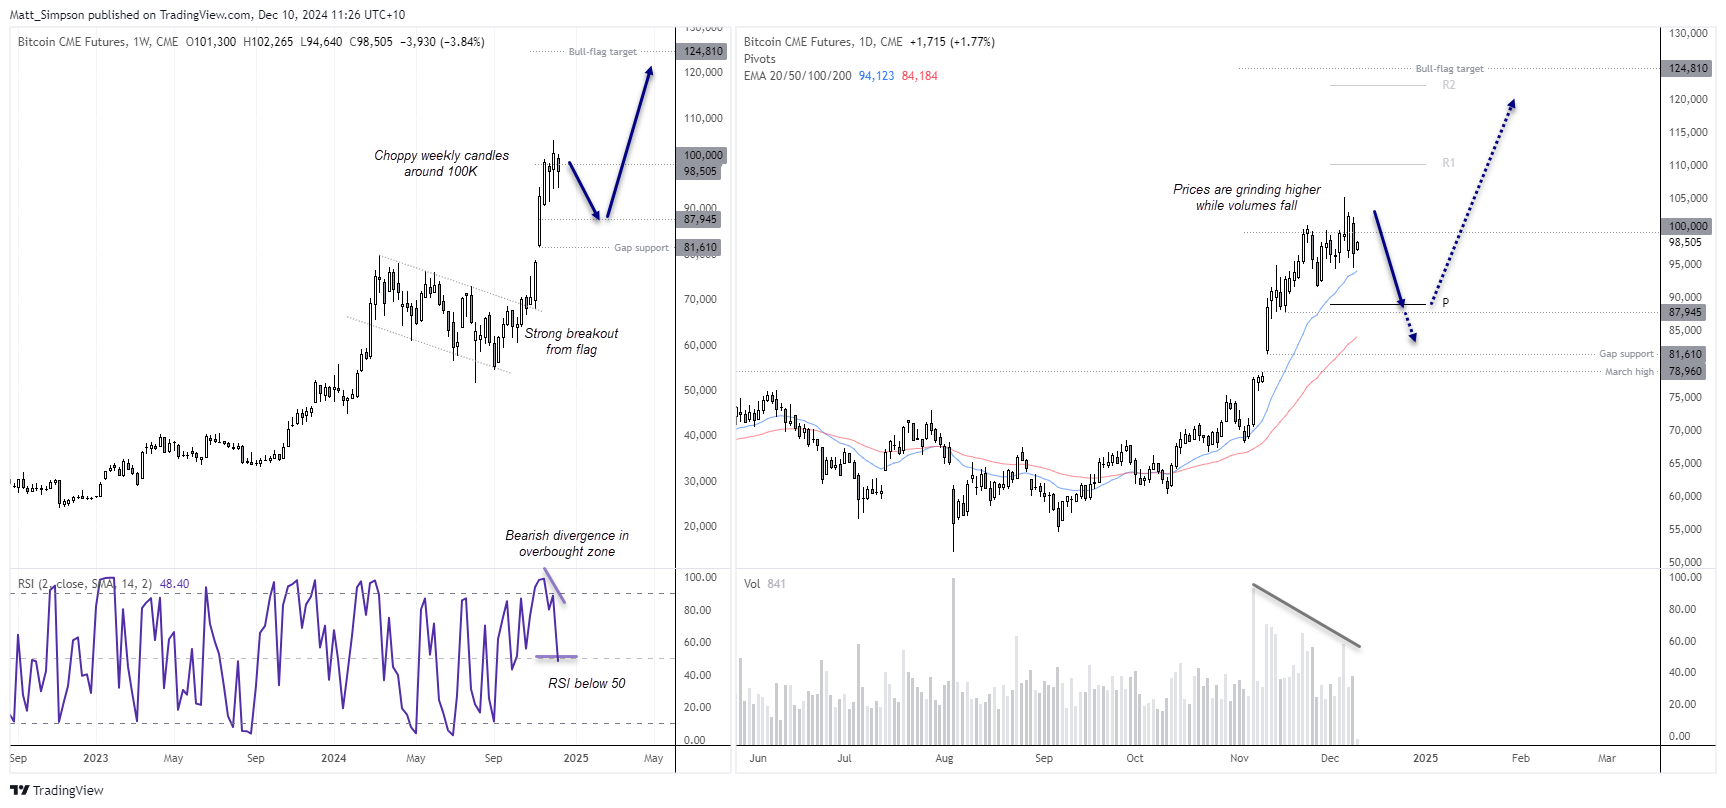Click the Bitcoin CME Futures 1D chart title
Viewport: 1726px width, 808px height.
(823, 42)
